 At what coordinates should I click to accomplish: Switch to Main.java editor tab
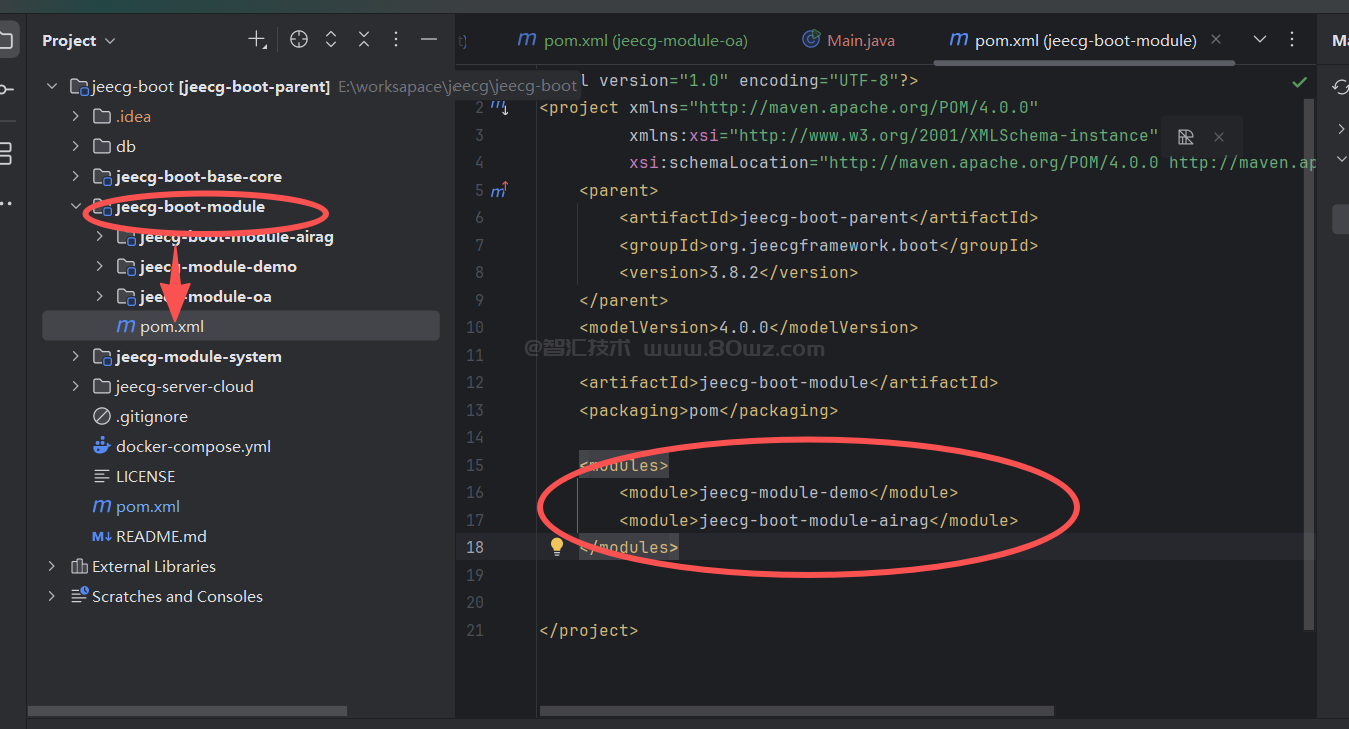tap(849, 40)
